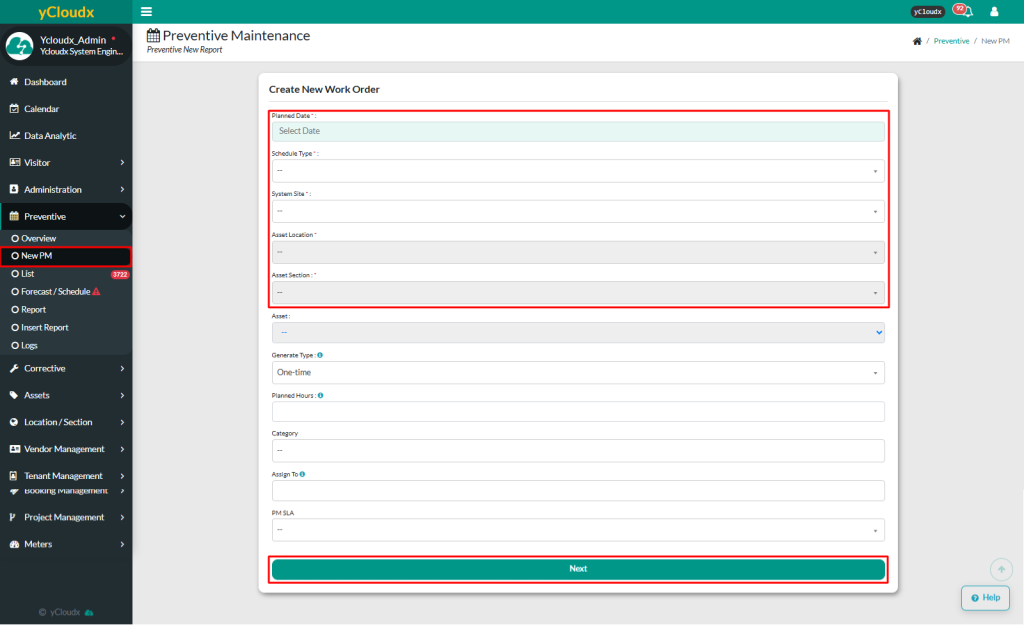Expand the Corrective sidebar menu
The width and height of the screenshot is (1024, 625).
point(66,368)
